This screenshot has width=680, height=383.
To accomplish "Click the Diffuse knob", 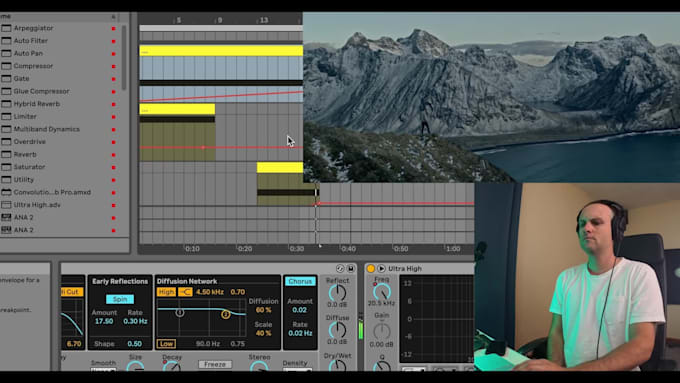I will (337, 331).
